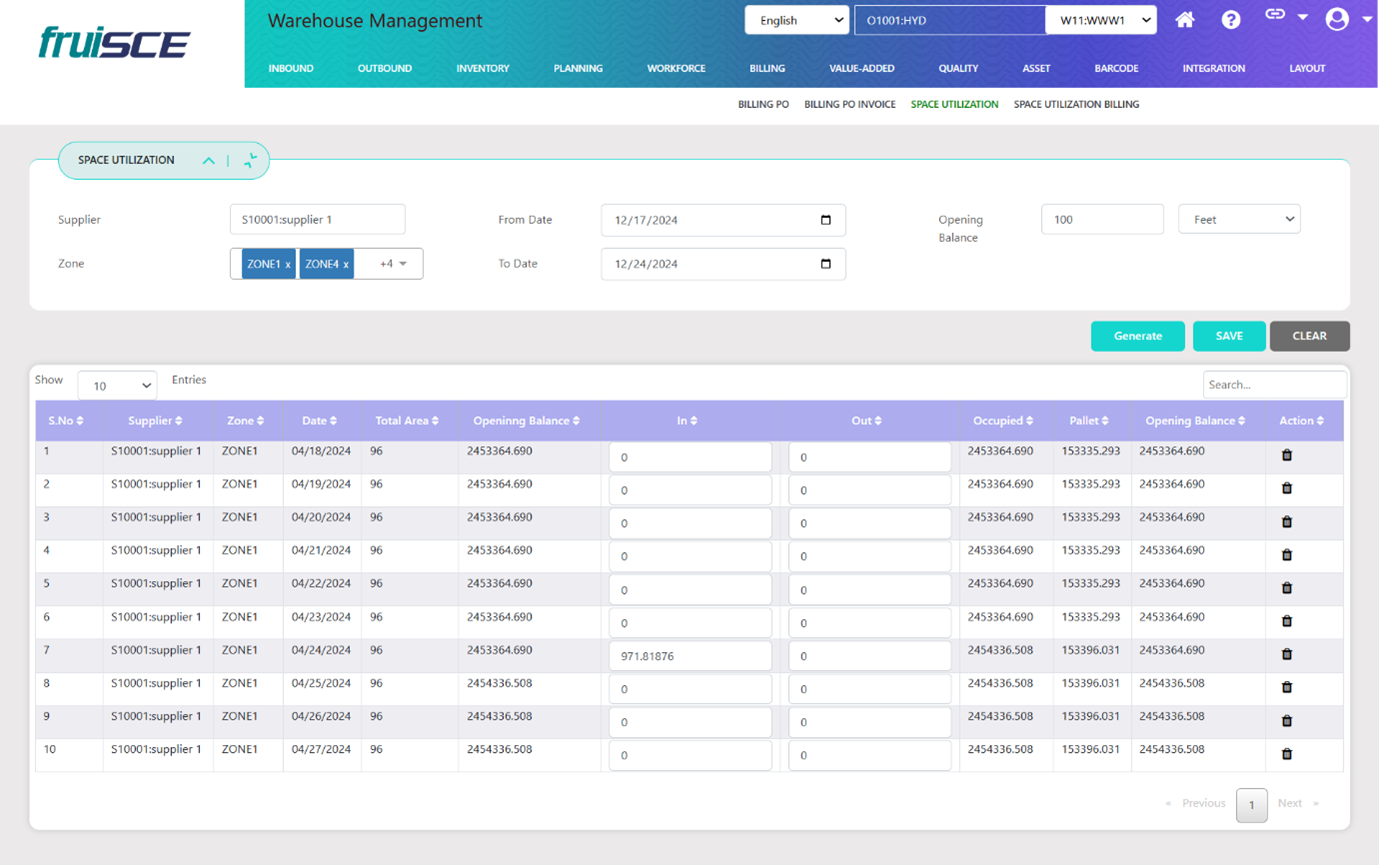
Task: Click the From Date calendar picker icon
Action: (x=825, y=220)
